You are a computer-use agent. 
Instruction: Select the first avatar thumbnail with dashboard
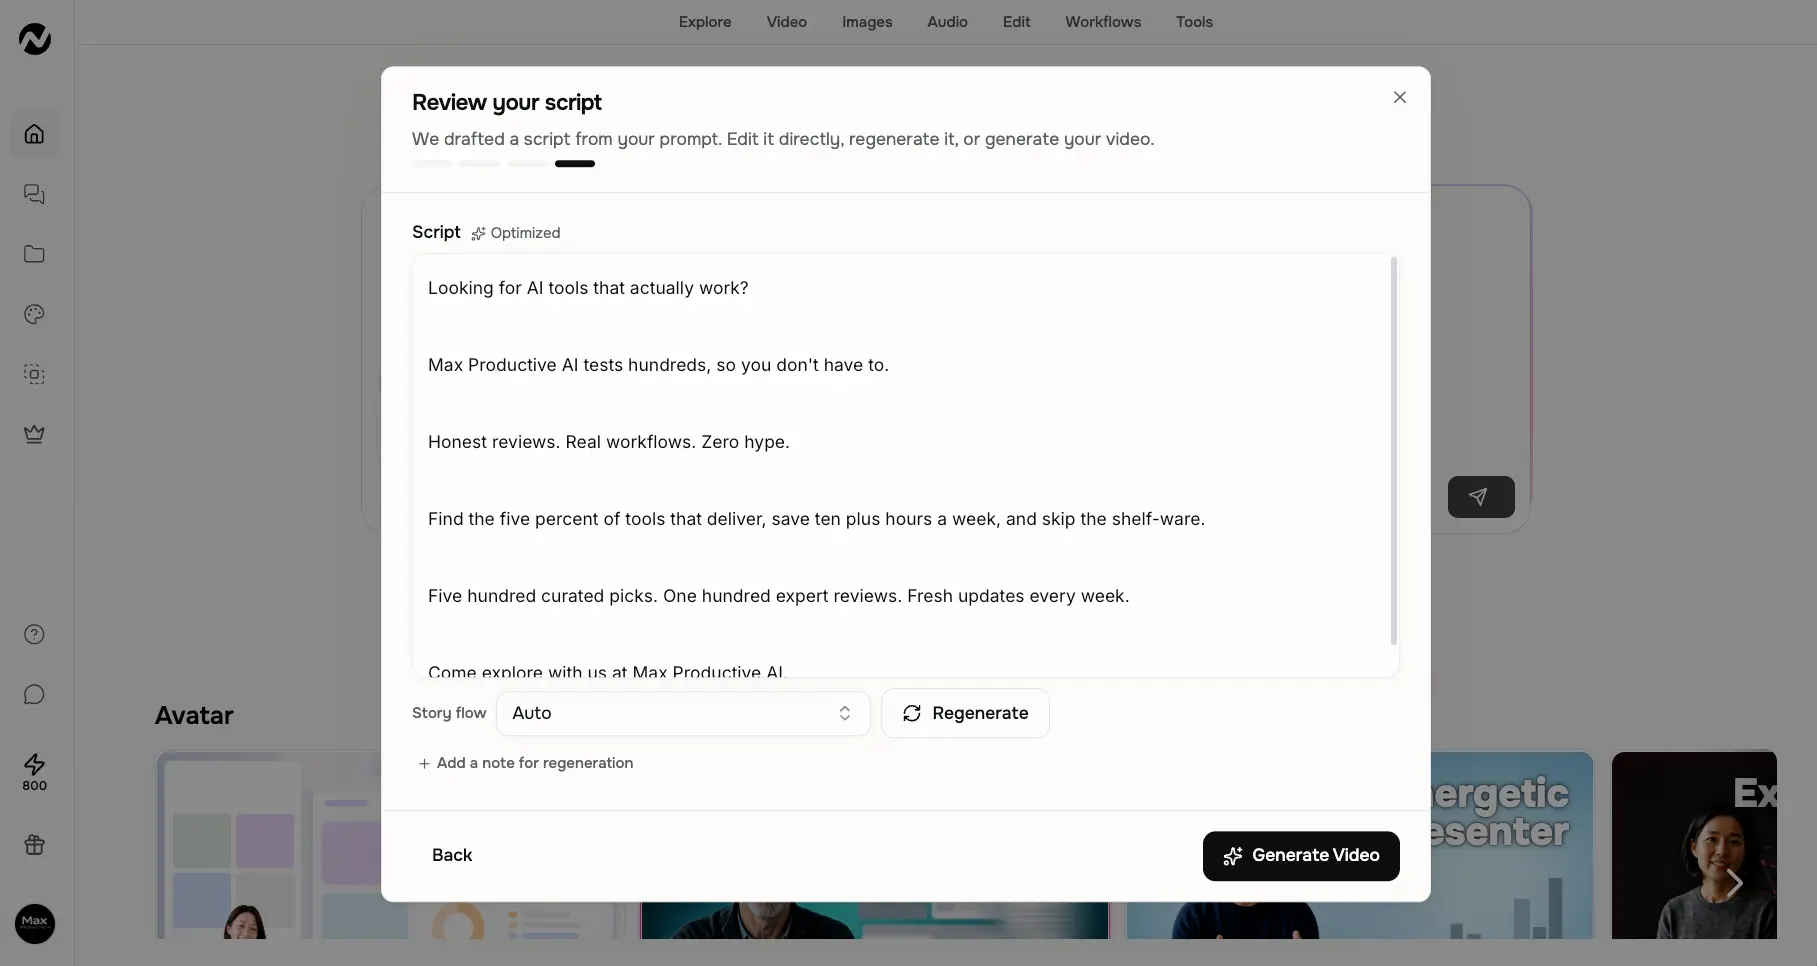(268, 845)
